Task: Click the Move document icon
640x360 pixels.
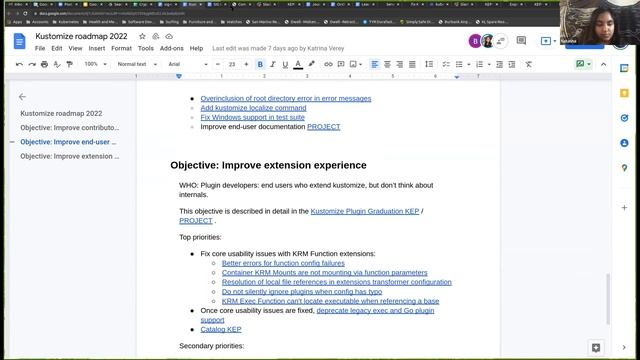Action: tap(156, 36)
